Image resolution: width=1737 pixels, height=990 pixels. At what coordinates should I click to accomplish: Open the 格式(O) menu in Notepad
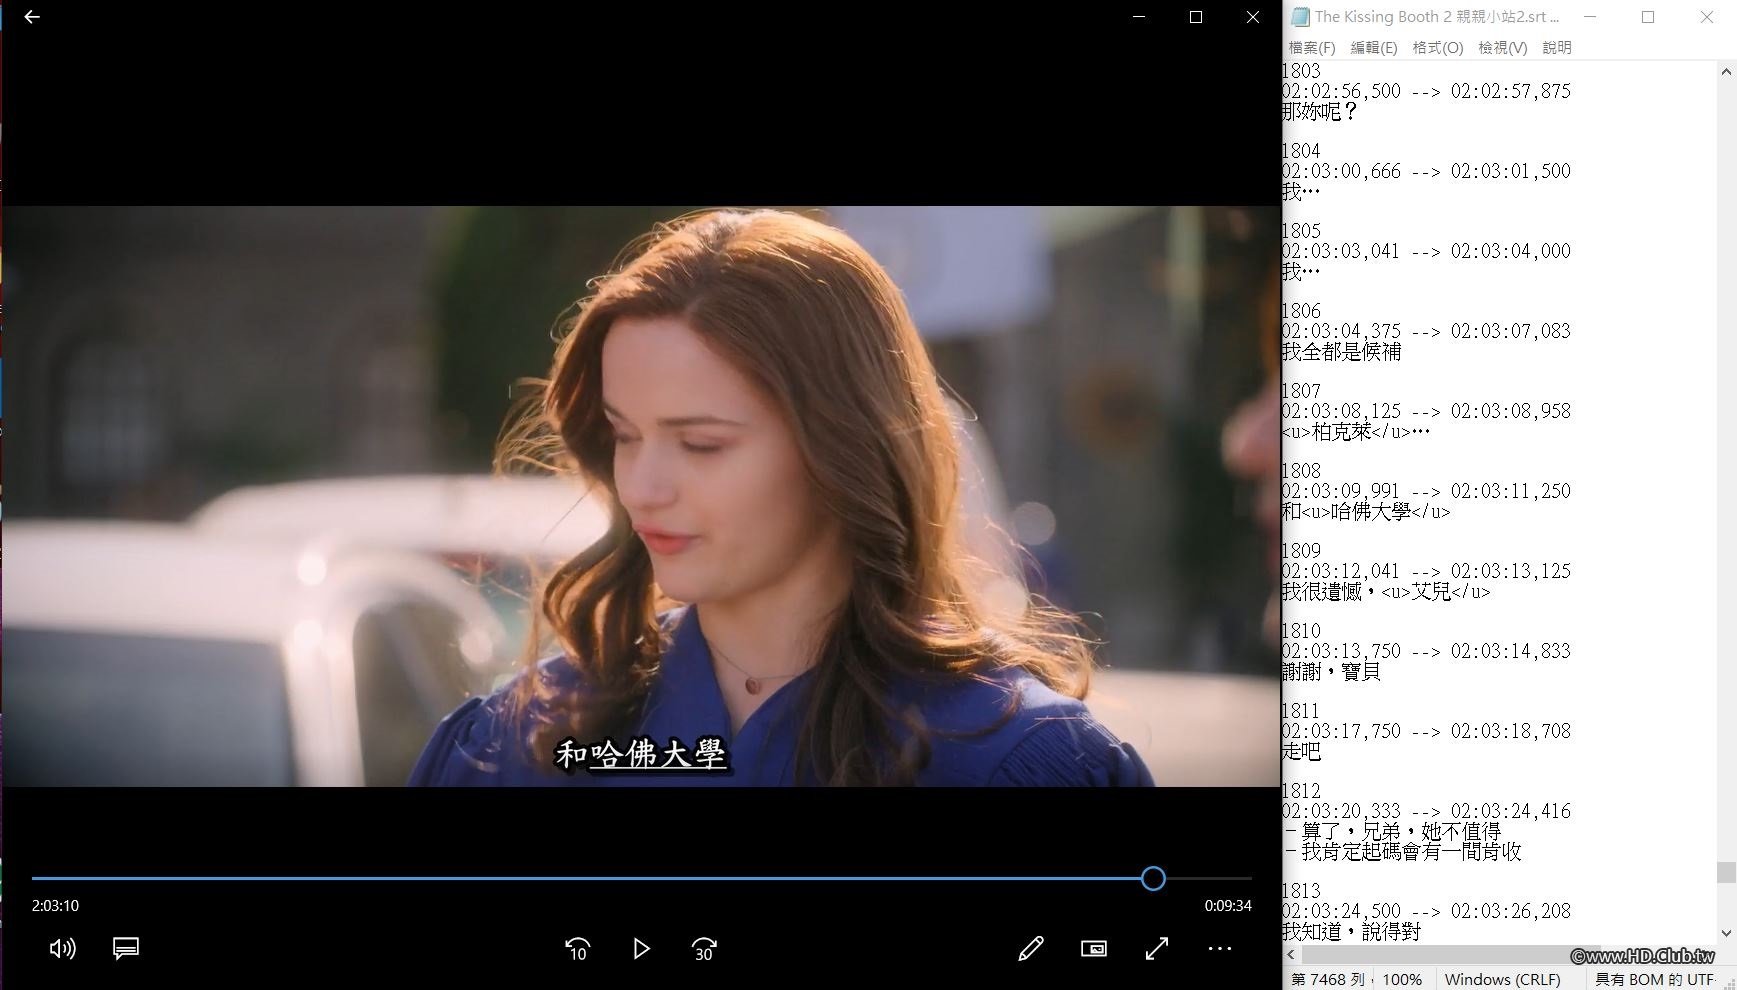pyautogui.click(x=1438, y=47)
